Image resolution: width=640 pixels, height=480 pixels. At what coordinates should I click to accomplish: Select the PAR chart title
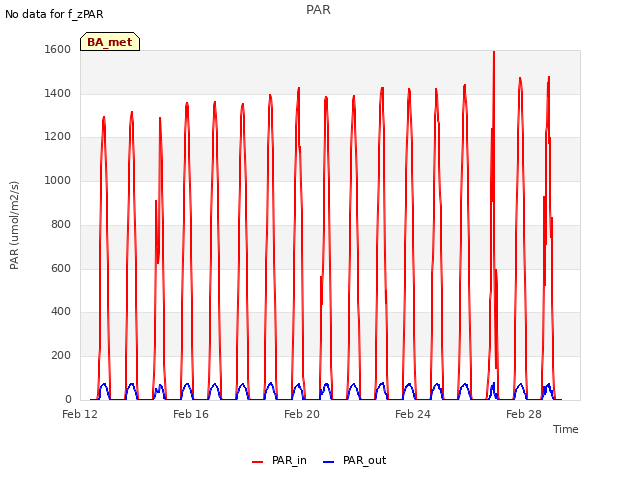tap(318, 10)
